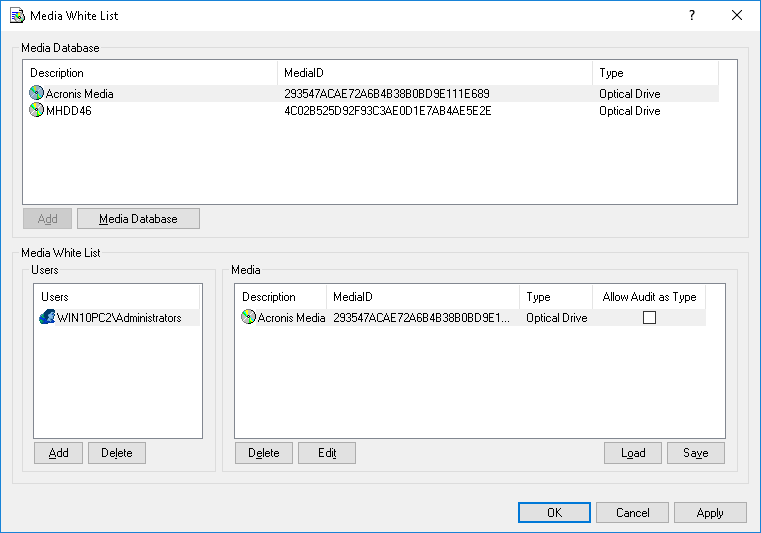Click the MHDD46 disc icon
The image size is (761, 533).
[x=37, y=111]
